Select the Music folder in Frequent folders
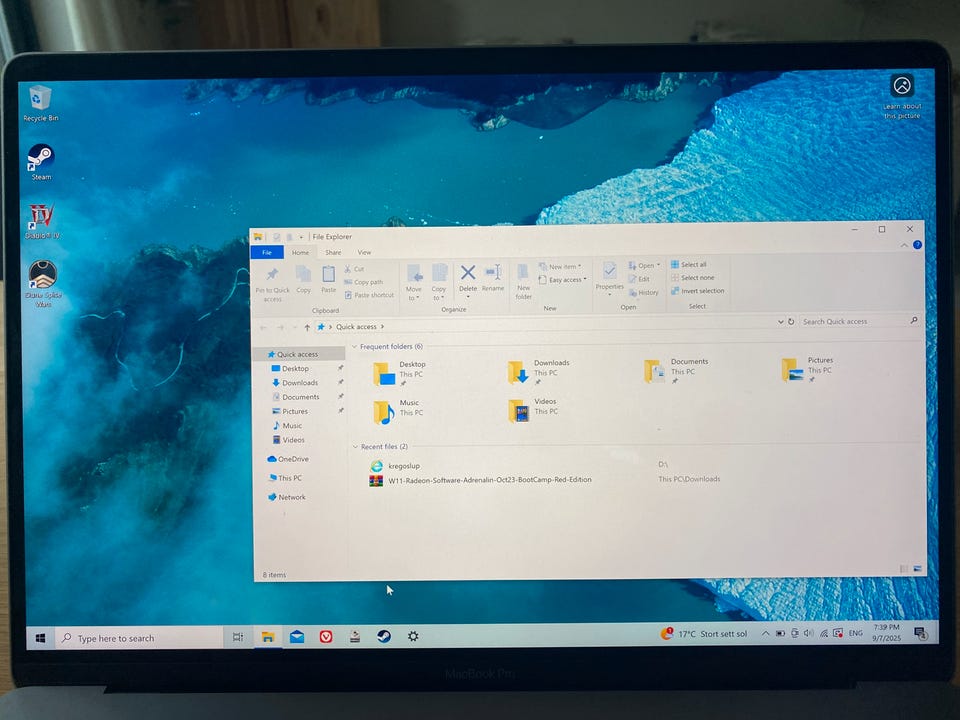960x720 pixels. click(x=398, y=411)
